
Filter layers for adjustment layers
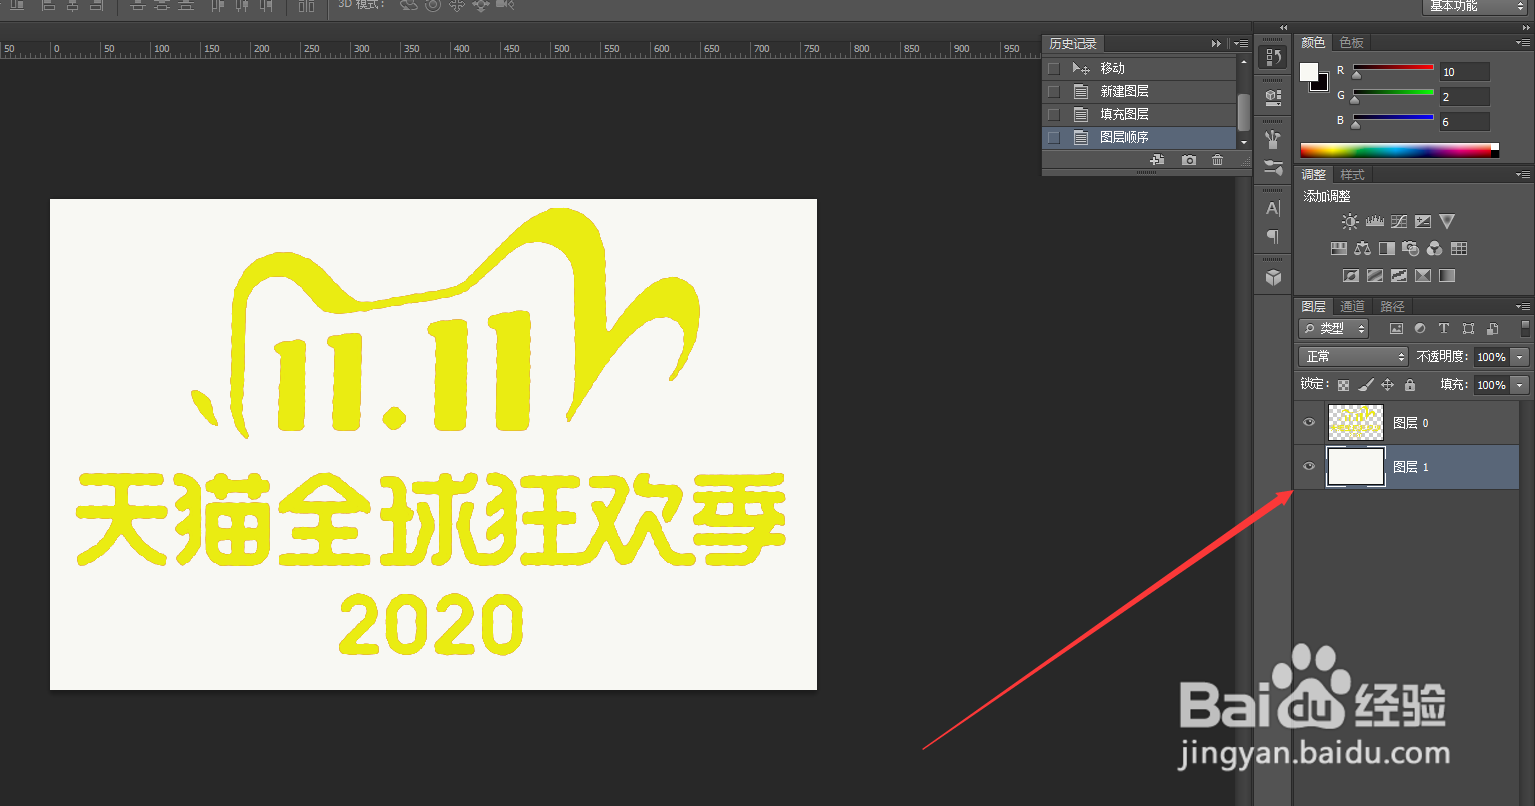click(1420, 328)
